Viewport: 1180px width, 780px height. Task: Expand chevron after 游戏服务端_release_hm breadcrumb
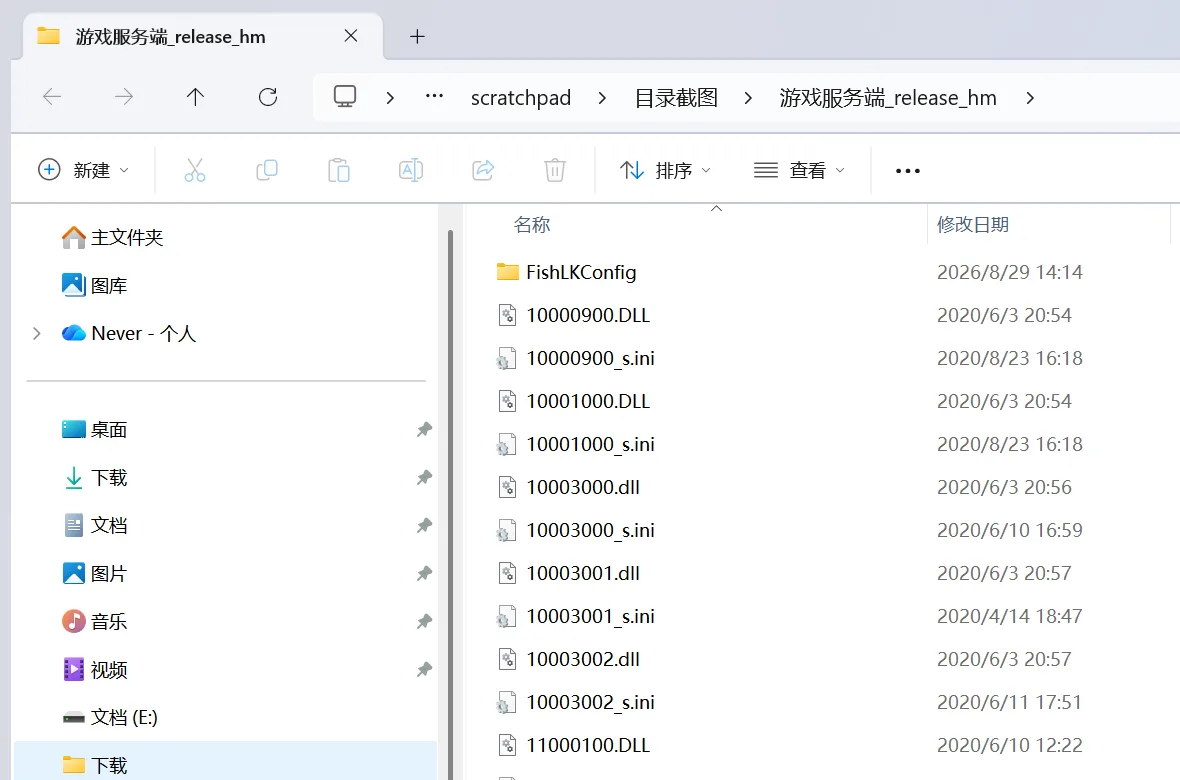pos(1029,97)
